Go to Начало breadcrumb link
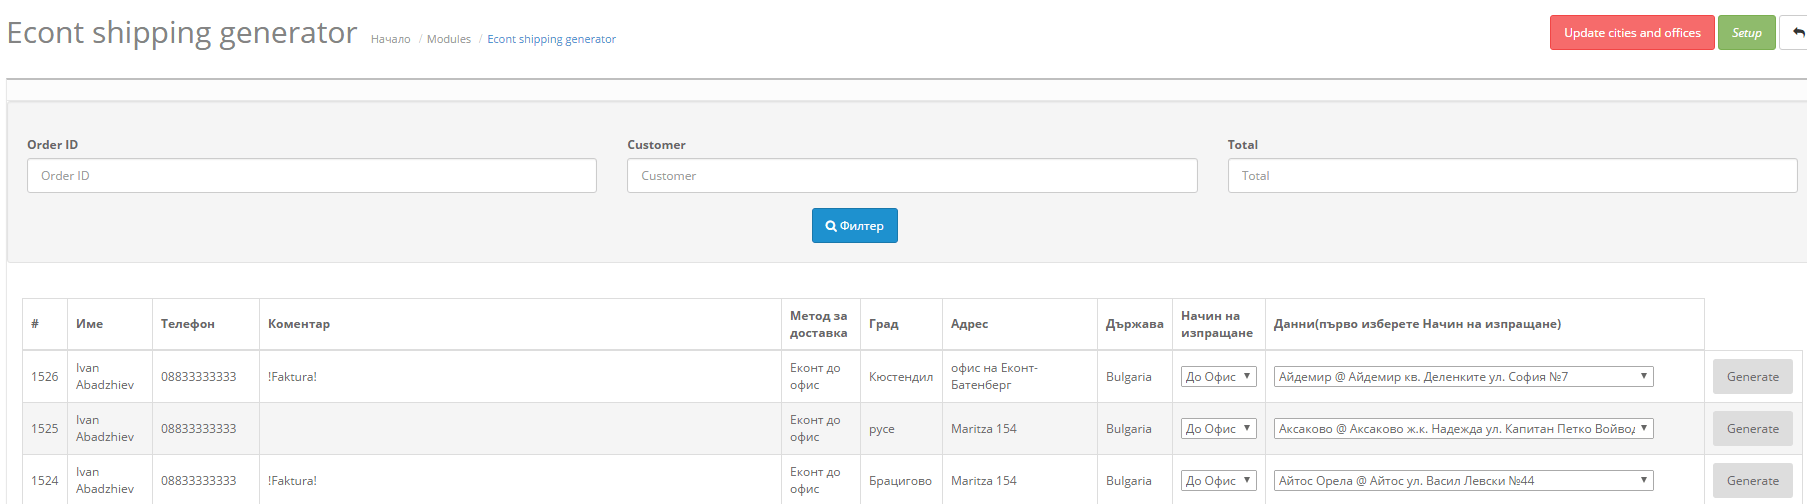The height and width of the screenshot is (504, 1807). point(390,39)
